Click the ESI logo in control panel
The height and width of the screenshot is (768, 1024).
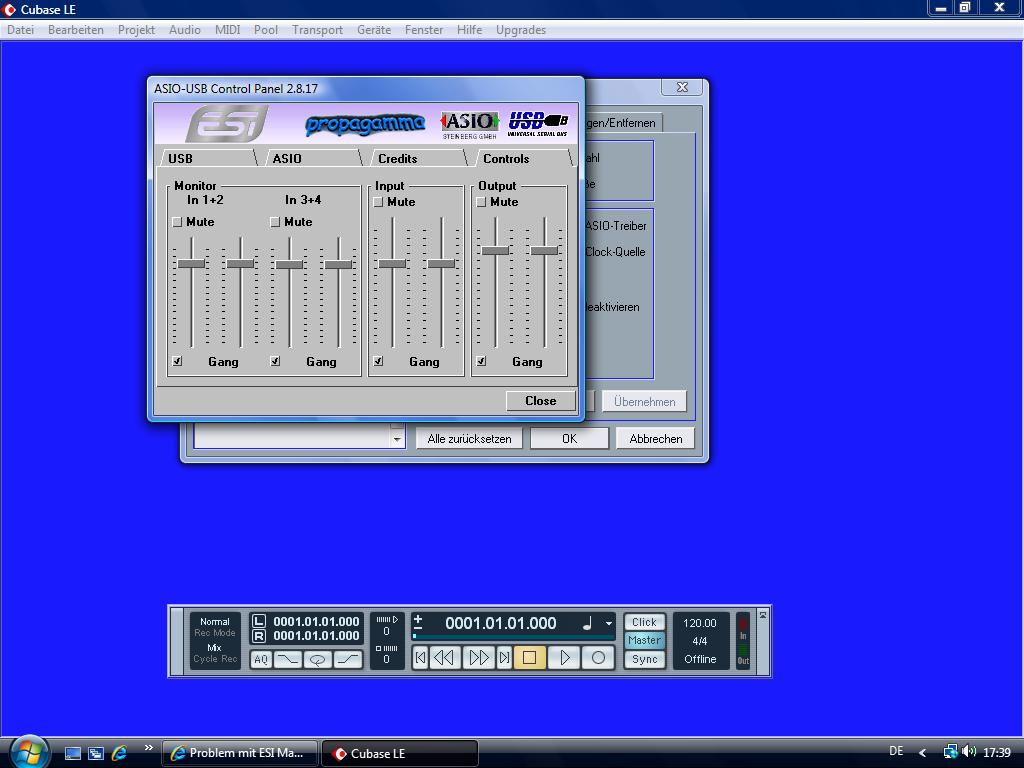coord(227,123)
